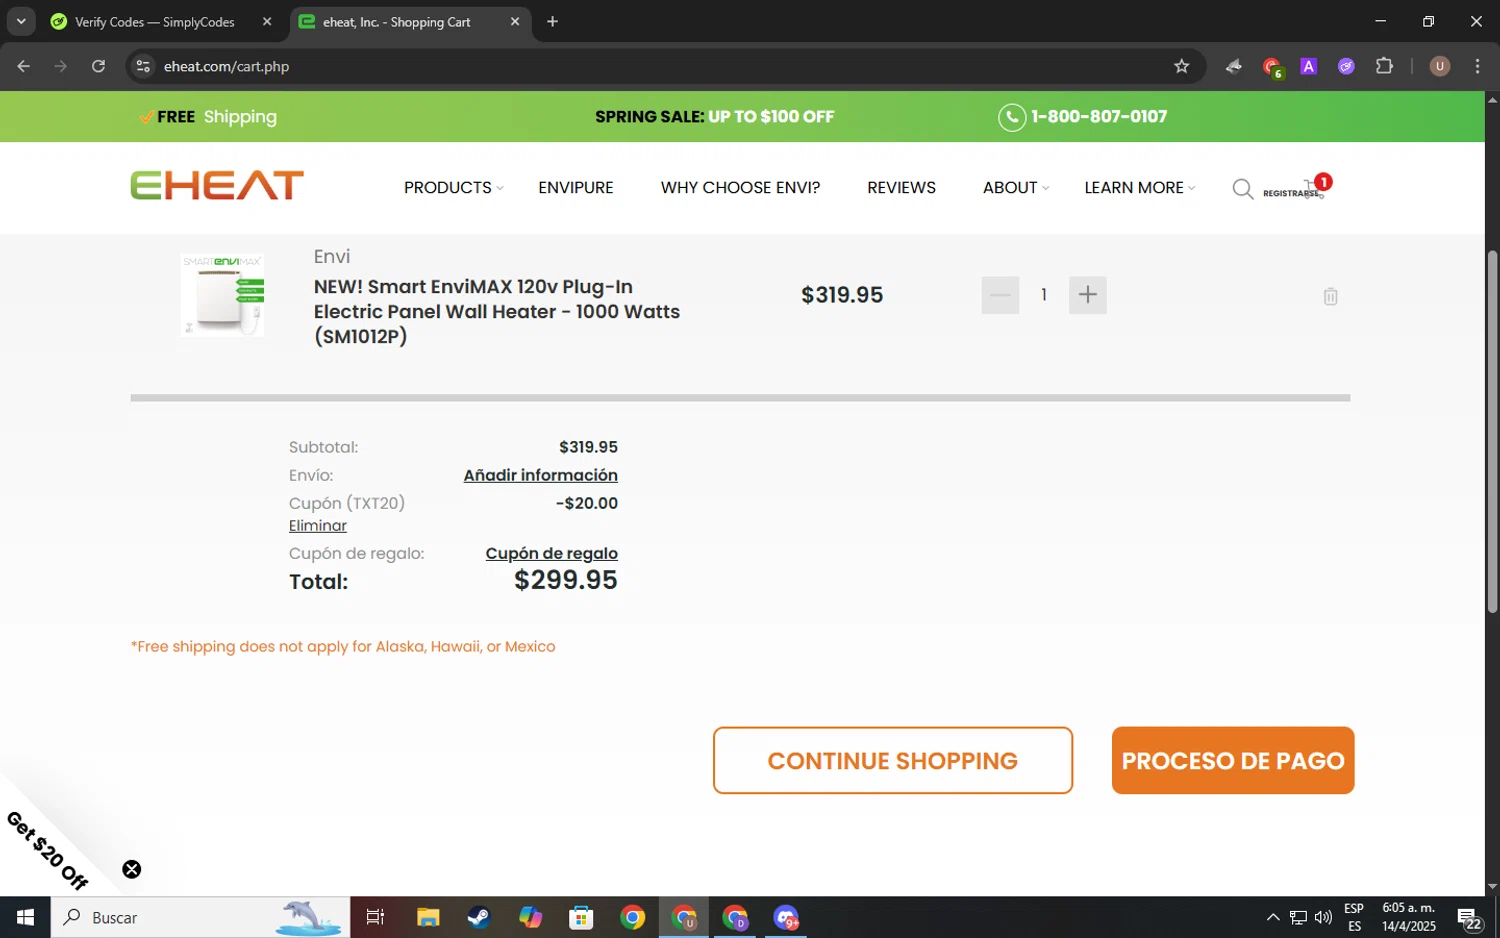Click PROCESO DE PAGO checkout button
Viewport: 1500px width, 938px height.
pos(1233,761)
